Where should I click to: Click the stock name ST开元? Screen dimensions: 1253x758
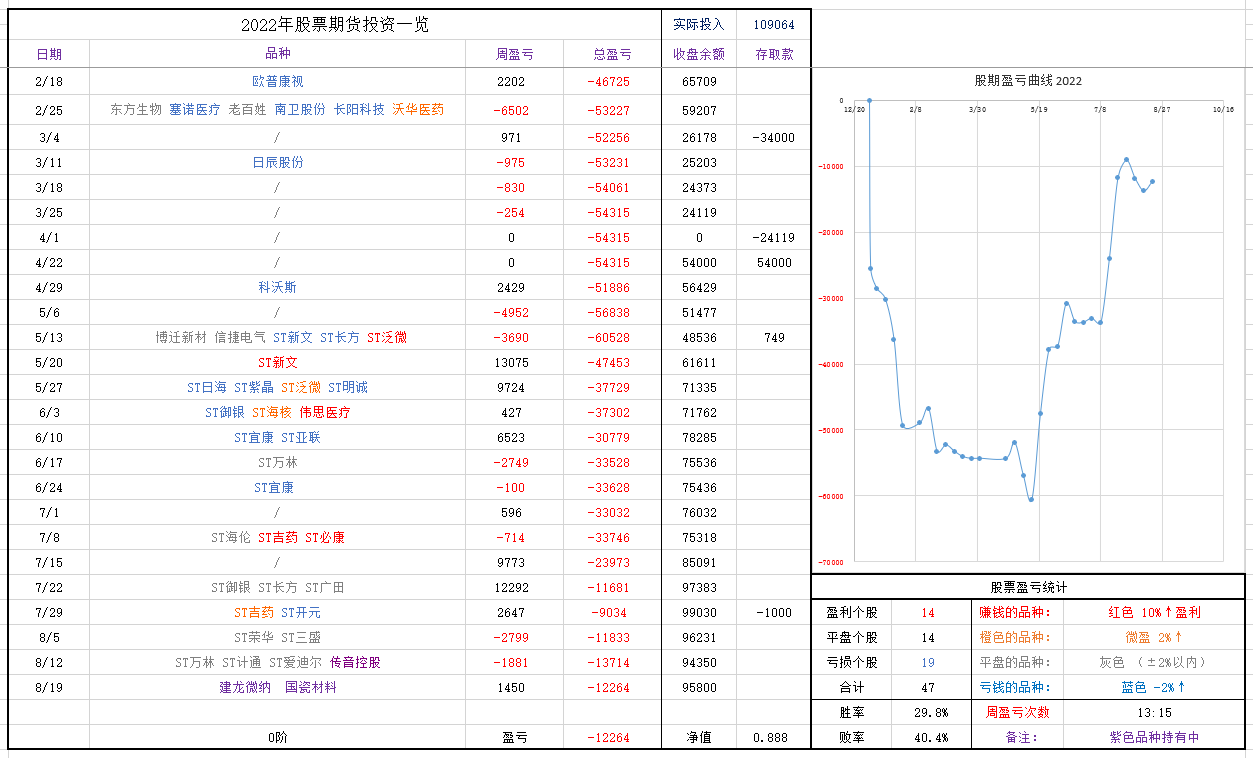click(x=301, y=612)
